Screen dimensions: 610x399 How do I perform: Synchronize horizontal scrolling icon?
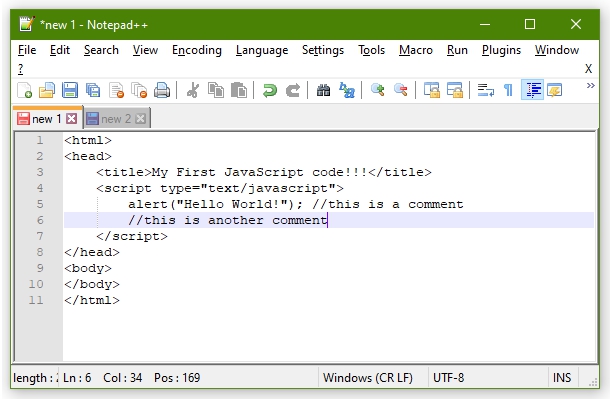(454, 90)
